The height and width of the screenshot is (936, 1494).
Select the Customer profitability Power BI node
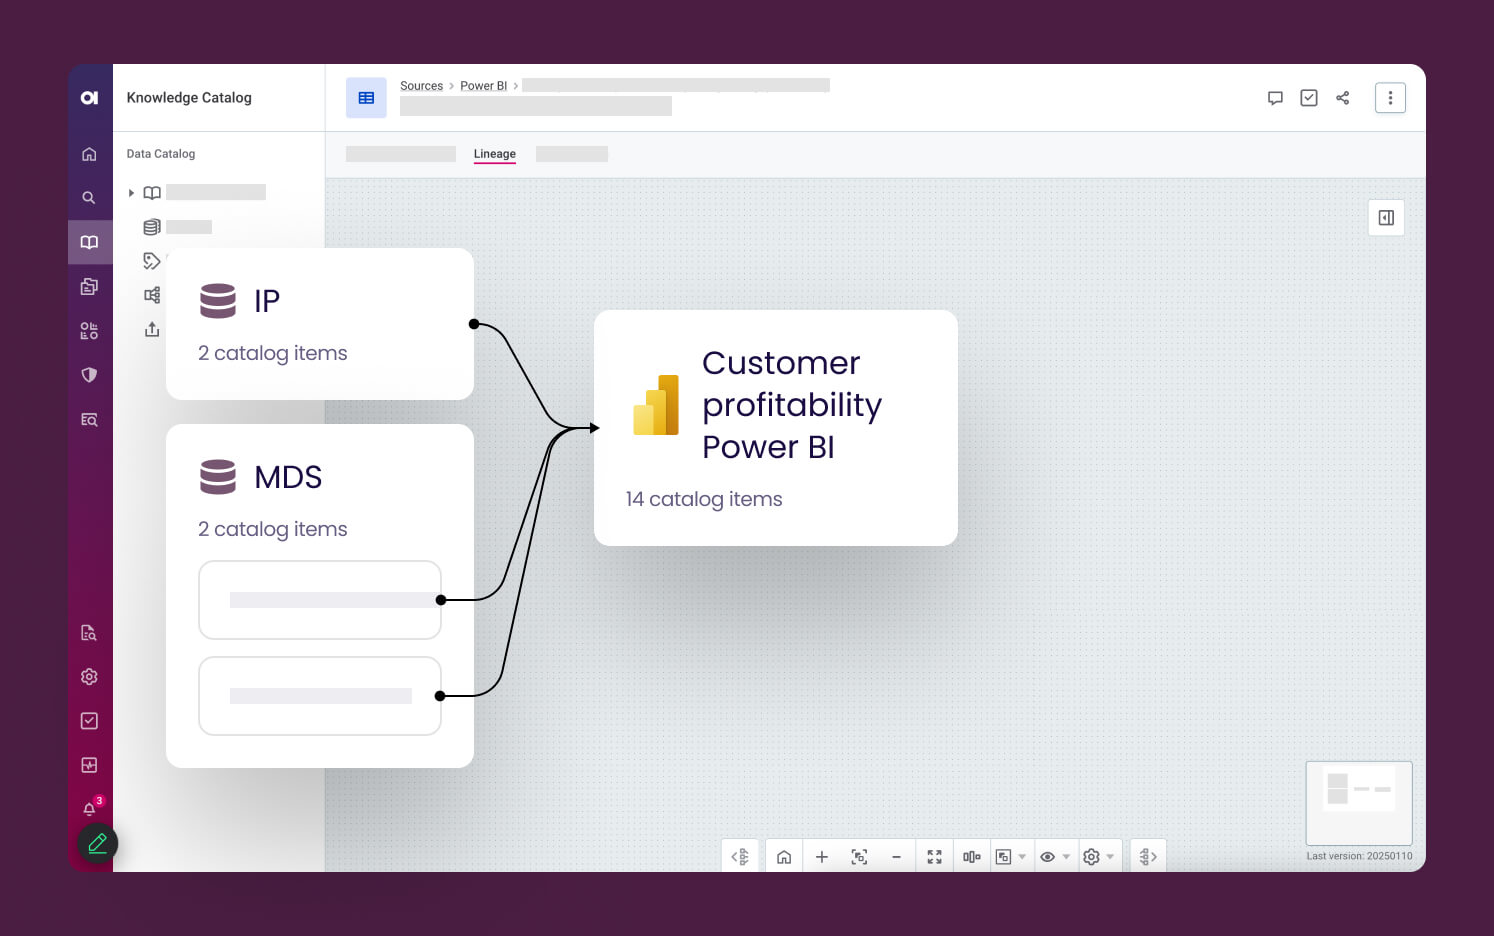[775, 428]
